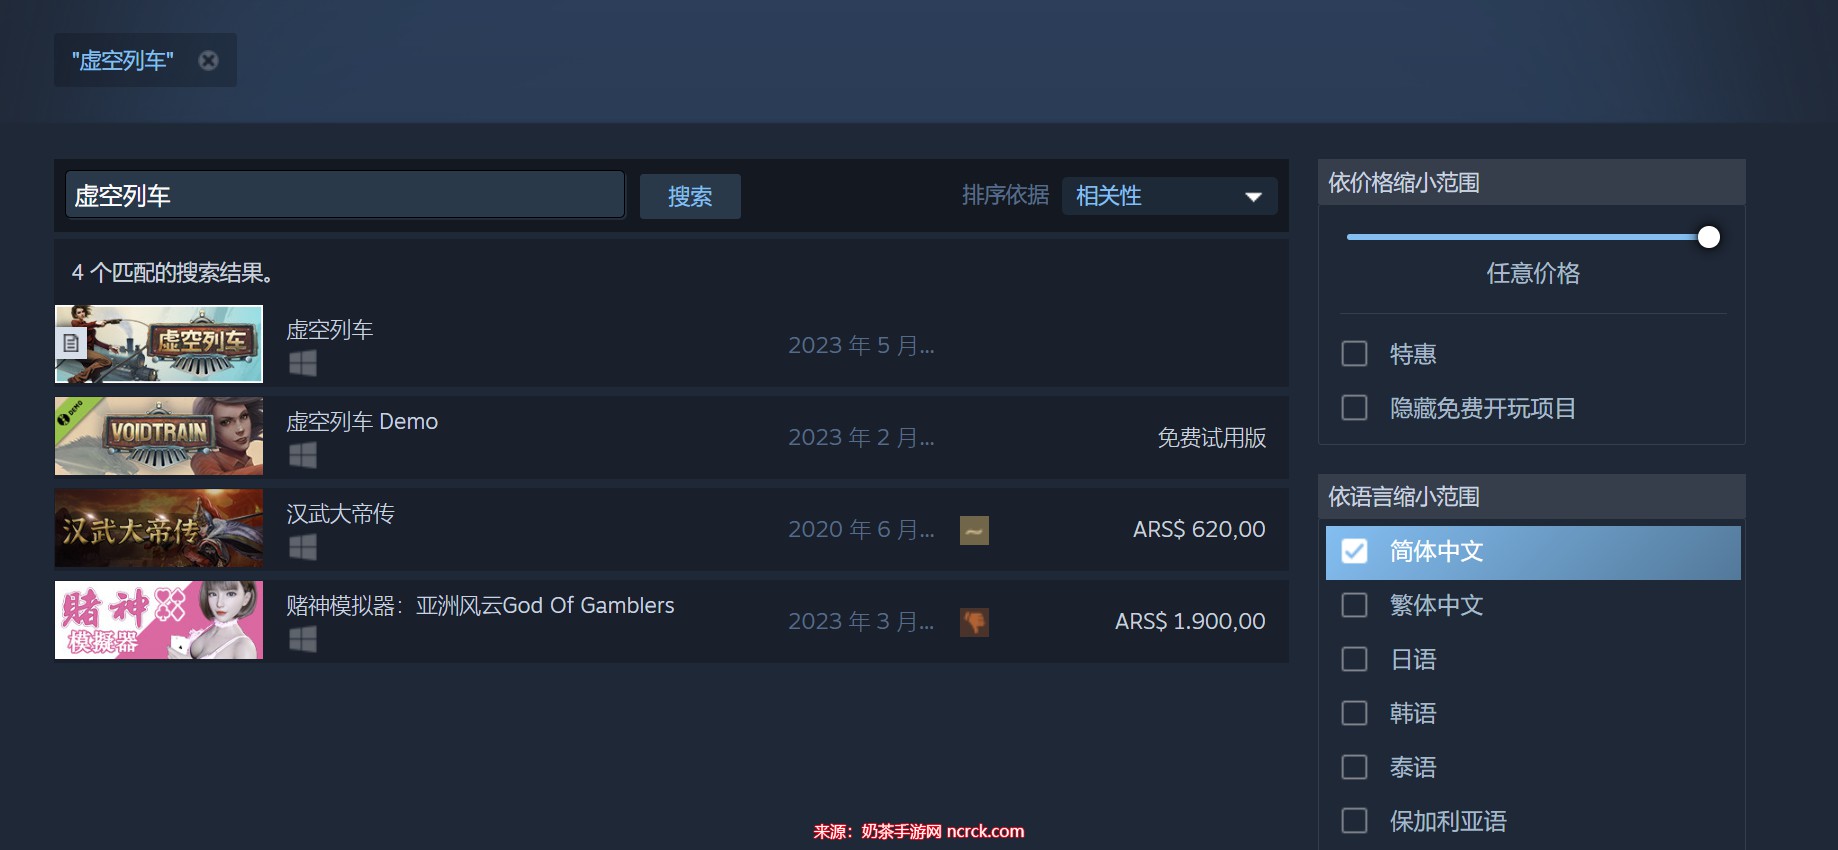
Task: Open the 相关性 sort dropdown
Action: click(x=1169, y=196)
